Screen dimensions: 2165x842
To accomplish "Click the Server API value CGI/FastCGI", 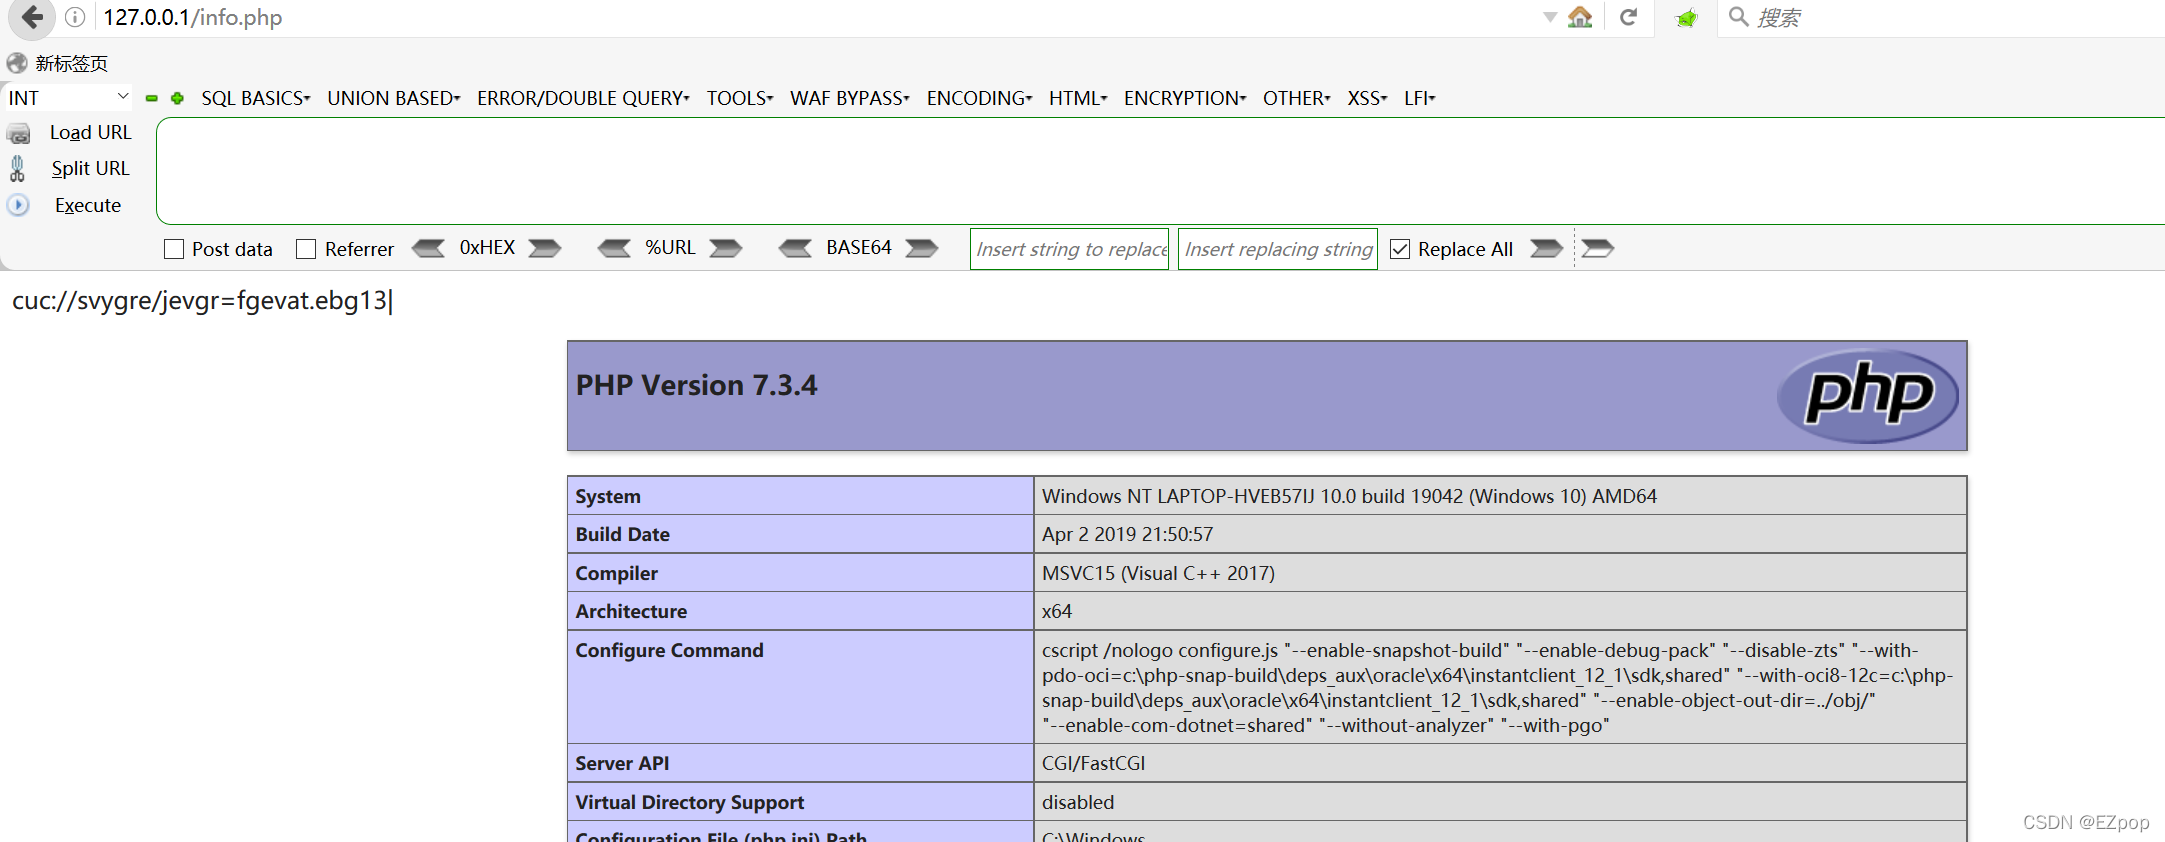I will tap(1093, 763).
